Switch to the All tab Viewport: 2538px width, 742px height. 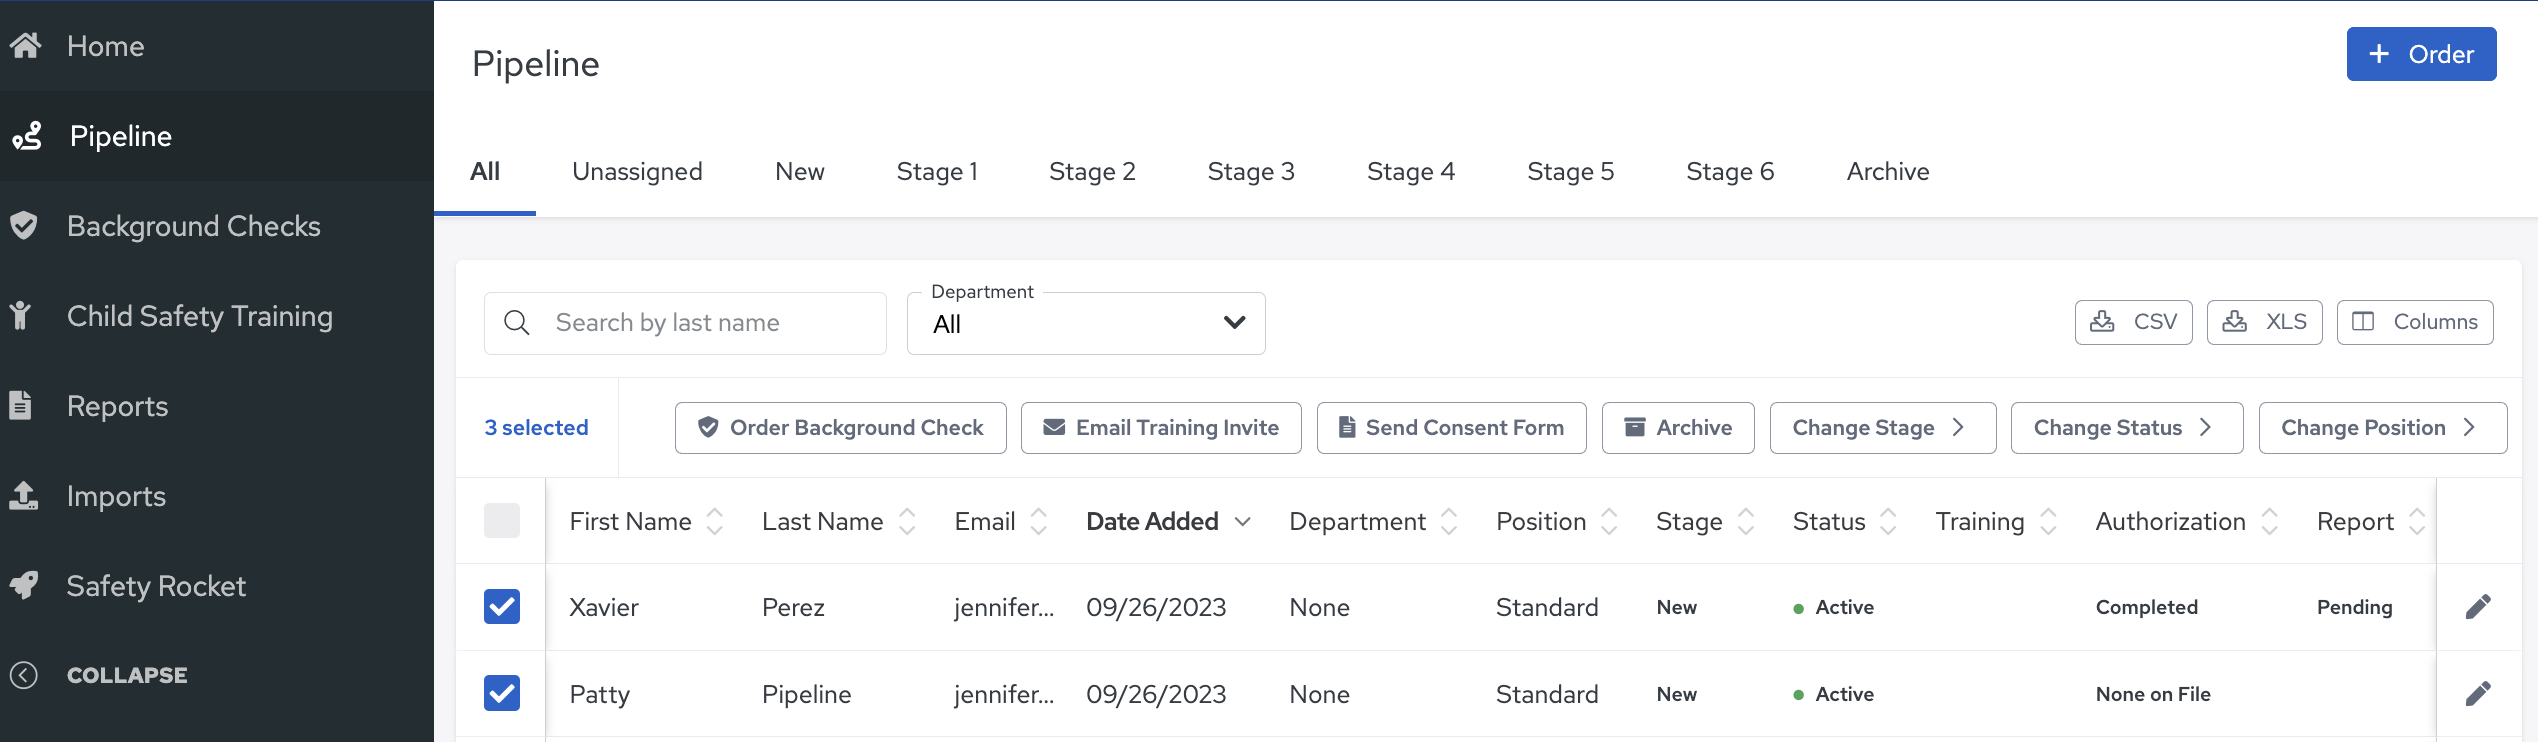coord(485,171)
